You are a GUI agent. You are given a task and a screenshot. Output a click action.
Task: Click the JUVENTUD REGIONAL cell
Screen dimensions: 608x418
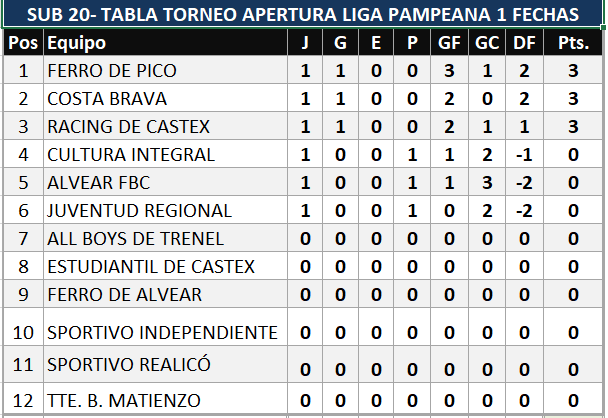139,211
